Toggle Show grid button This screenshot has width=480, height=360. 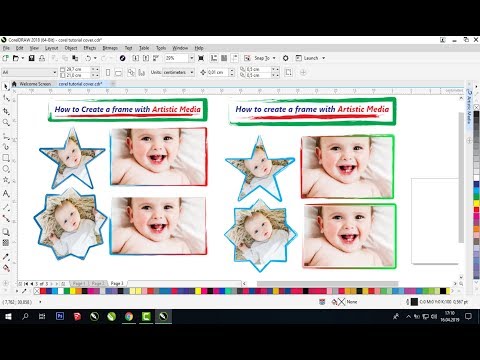tap(224, 58)
